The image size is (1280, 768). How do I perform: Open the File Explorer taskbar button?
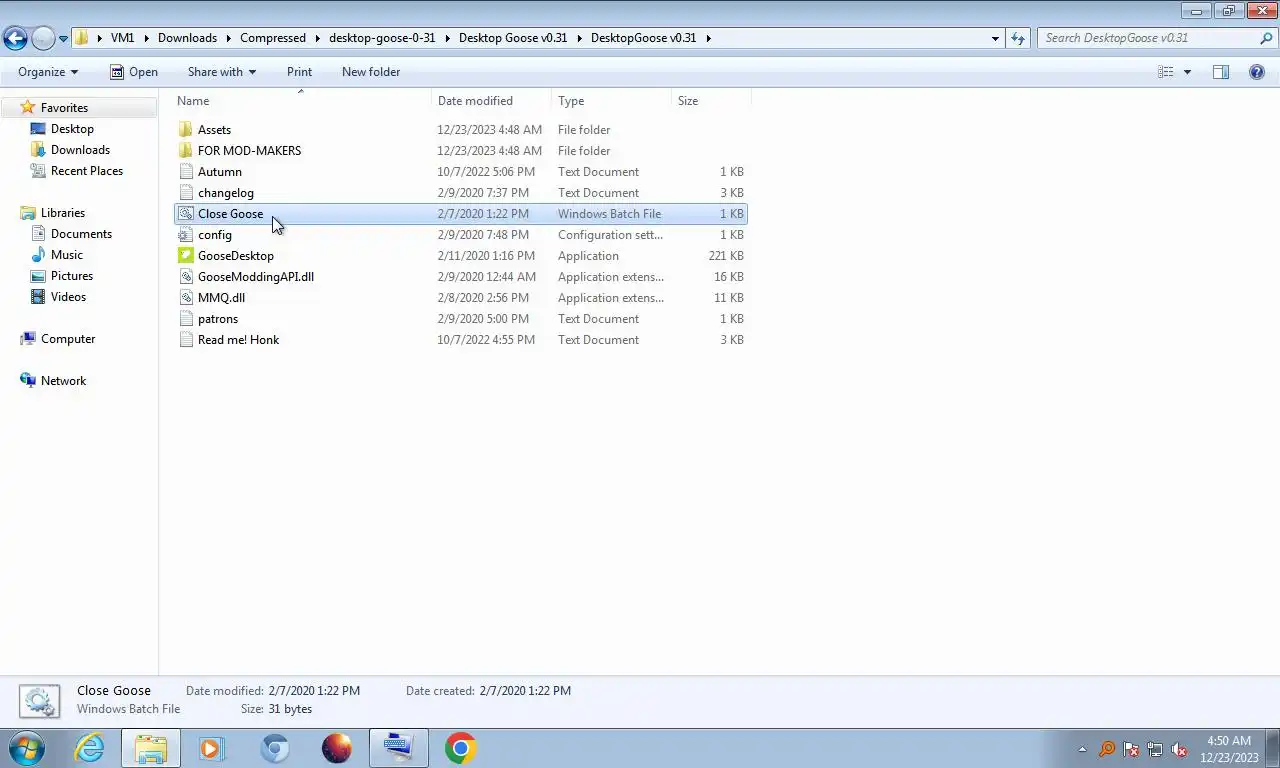[x=151, y=748]
